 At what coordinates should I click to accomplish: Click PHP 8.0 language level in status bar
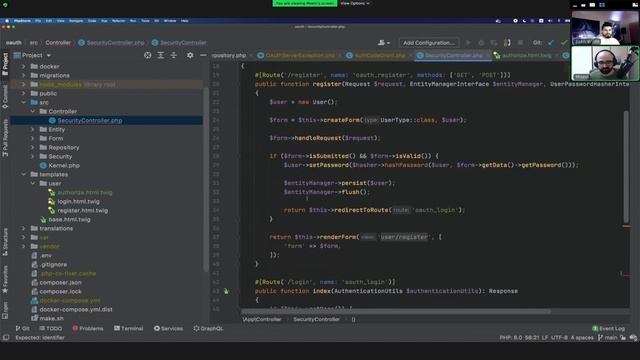tap(510, 338)
